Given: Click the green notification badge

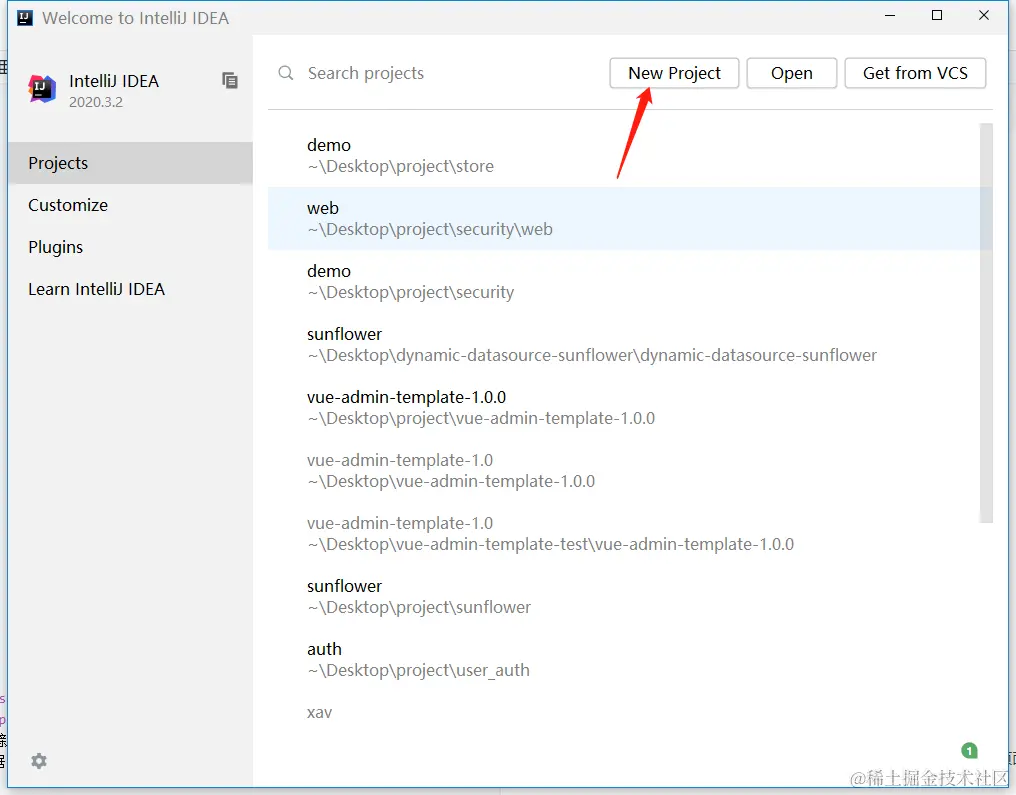Looking at the screenshot, I should [x=969, y=751].
